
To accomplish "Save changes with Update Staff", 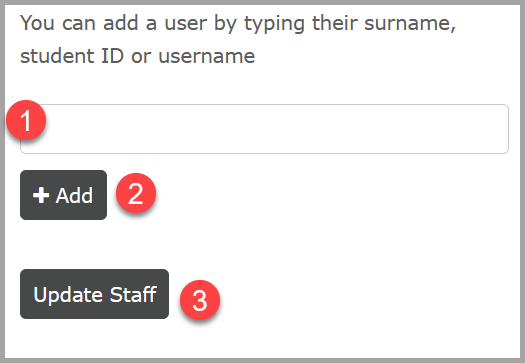I will tap(94, 294).
